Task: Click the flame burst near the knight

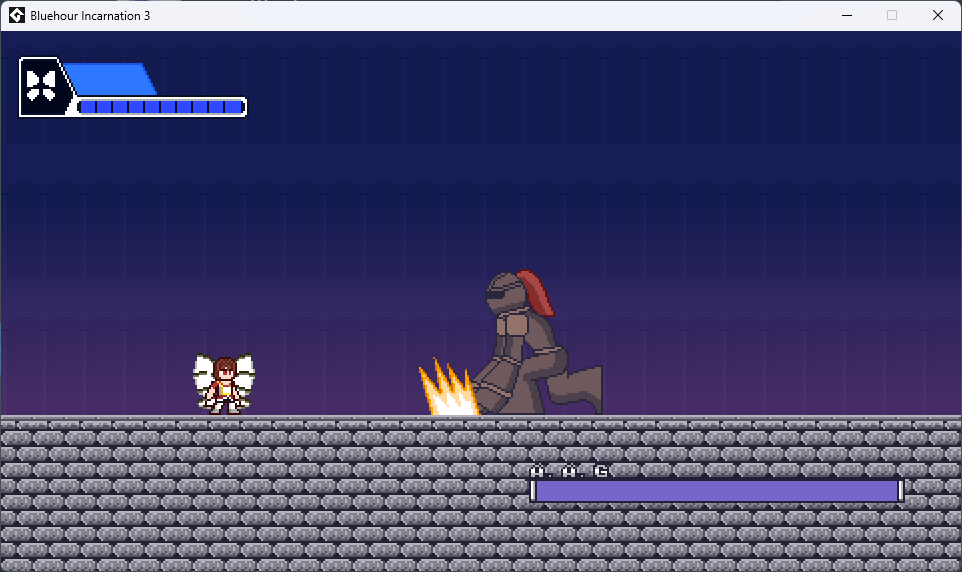Action: pyautogui.click(x=448, y=388)
